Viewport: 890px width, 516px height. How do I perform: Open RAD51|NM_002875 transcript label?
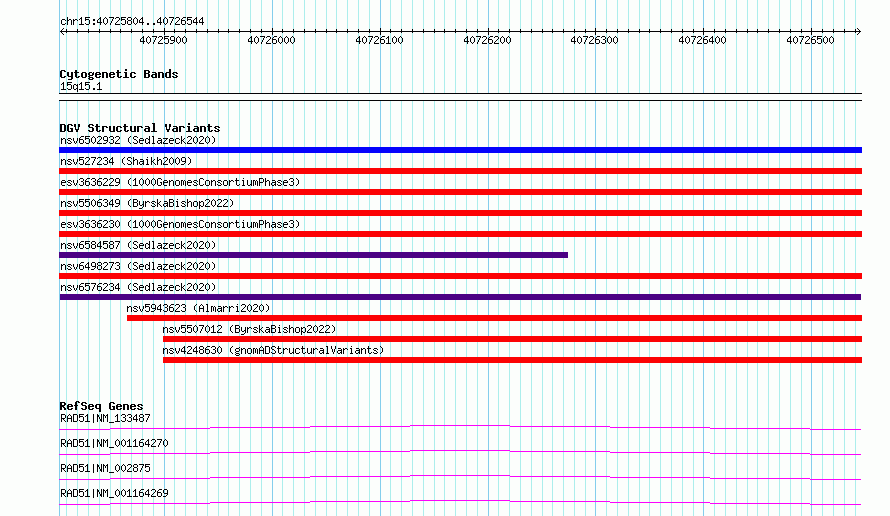(105, 468)
